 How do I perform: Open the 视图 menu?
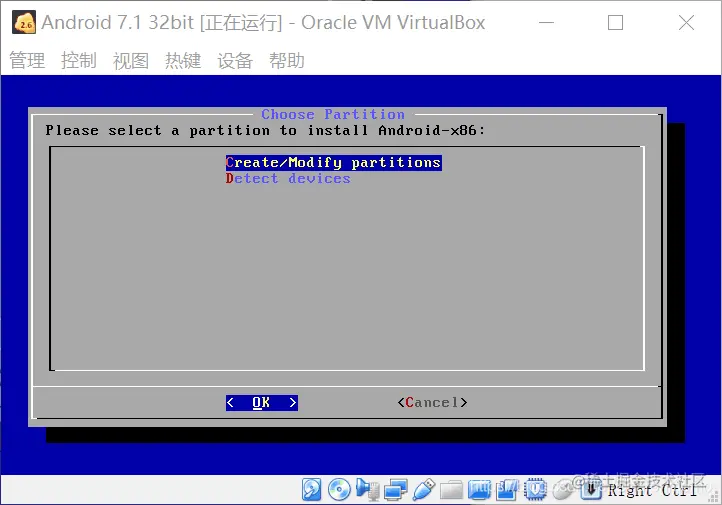pos(131,60)
